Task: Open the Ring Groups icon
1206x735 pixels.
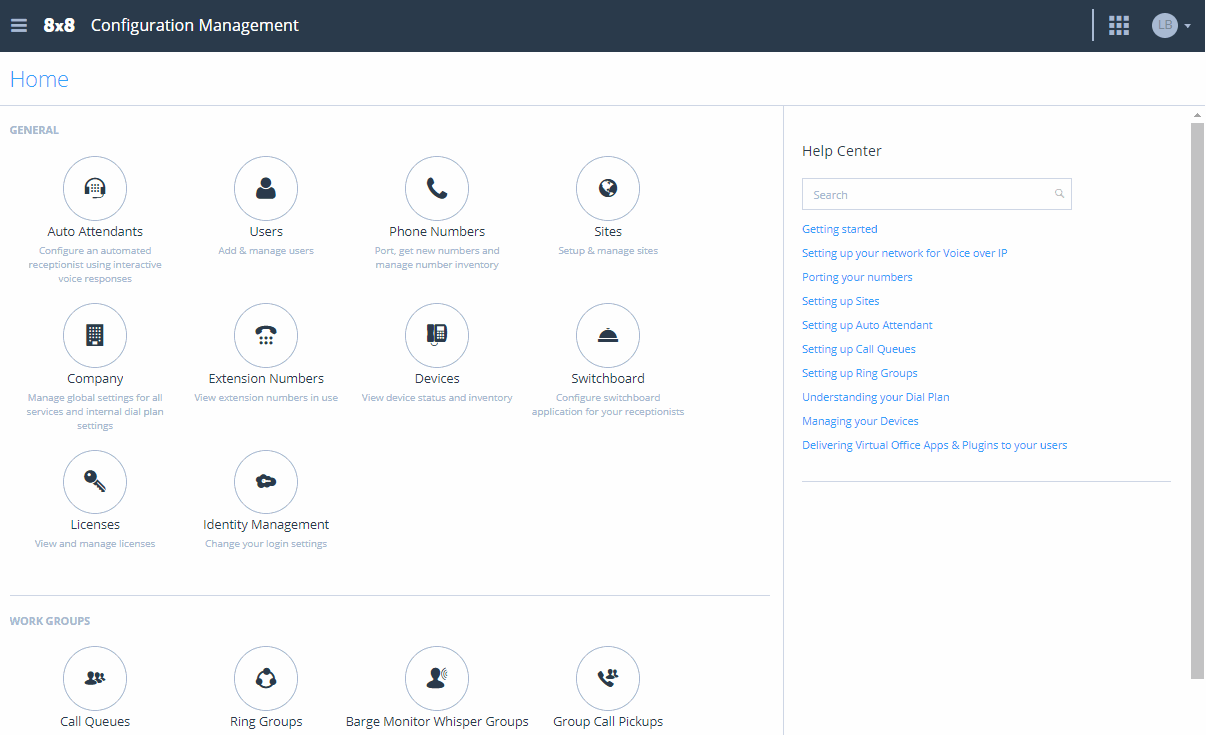Action: [266, 678]
